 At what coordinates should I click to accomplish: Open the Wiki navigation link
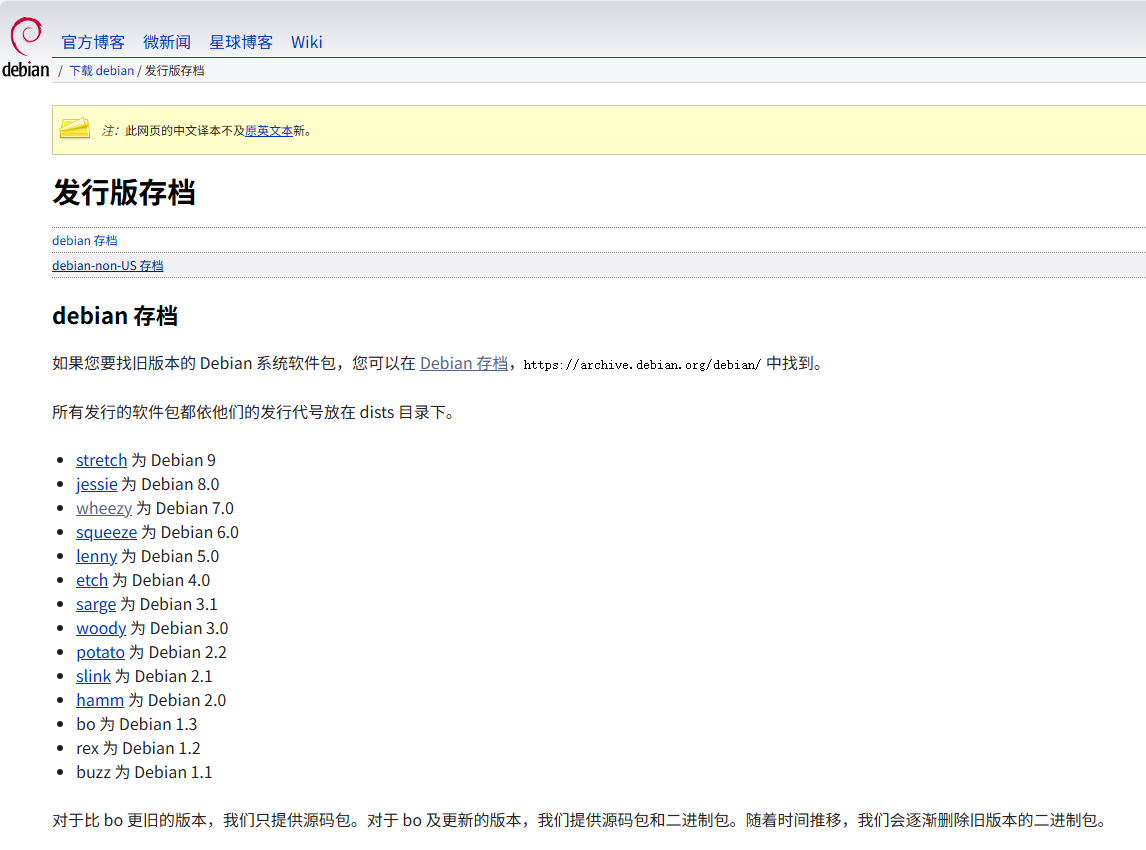[306, 42]
